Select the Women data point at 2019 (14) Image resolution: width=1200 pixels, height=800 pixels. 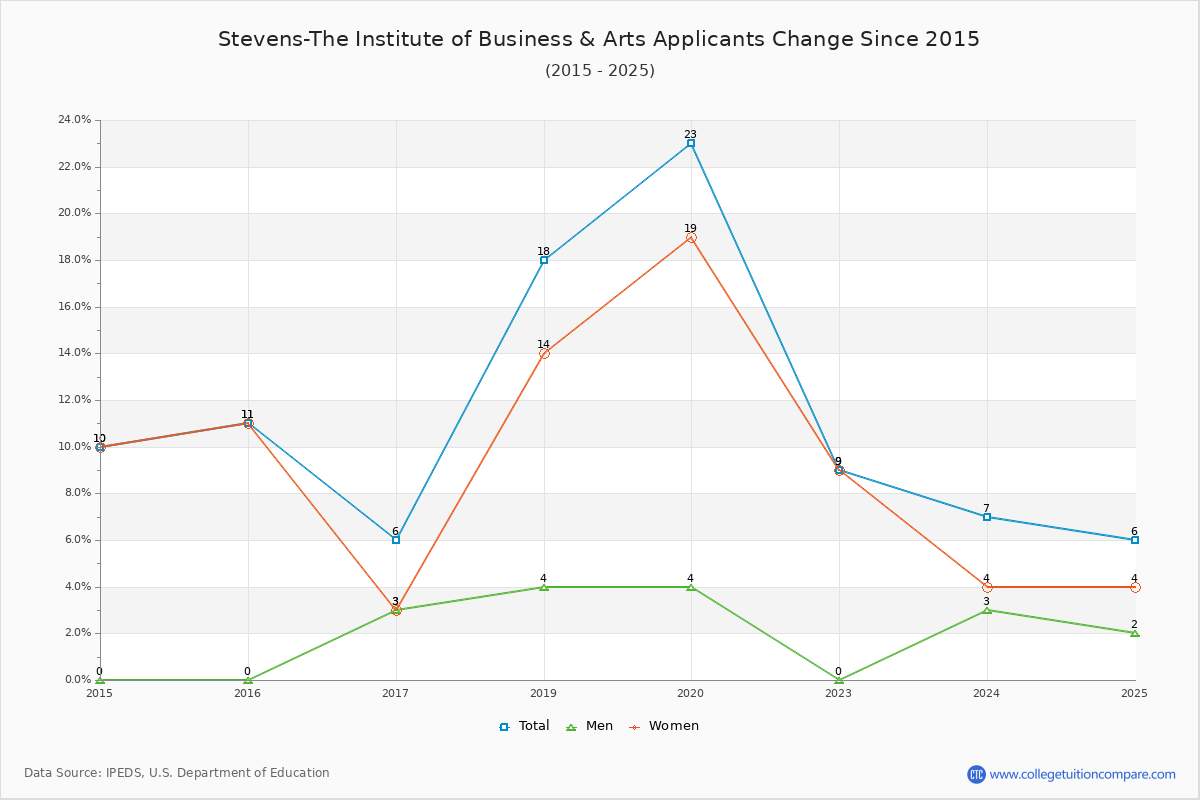point(544,353)
